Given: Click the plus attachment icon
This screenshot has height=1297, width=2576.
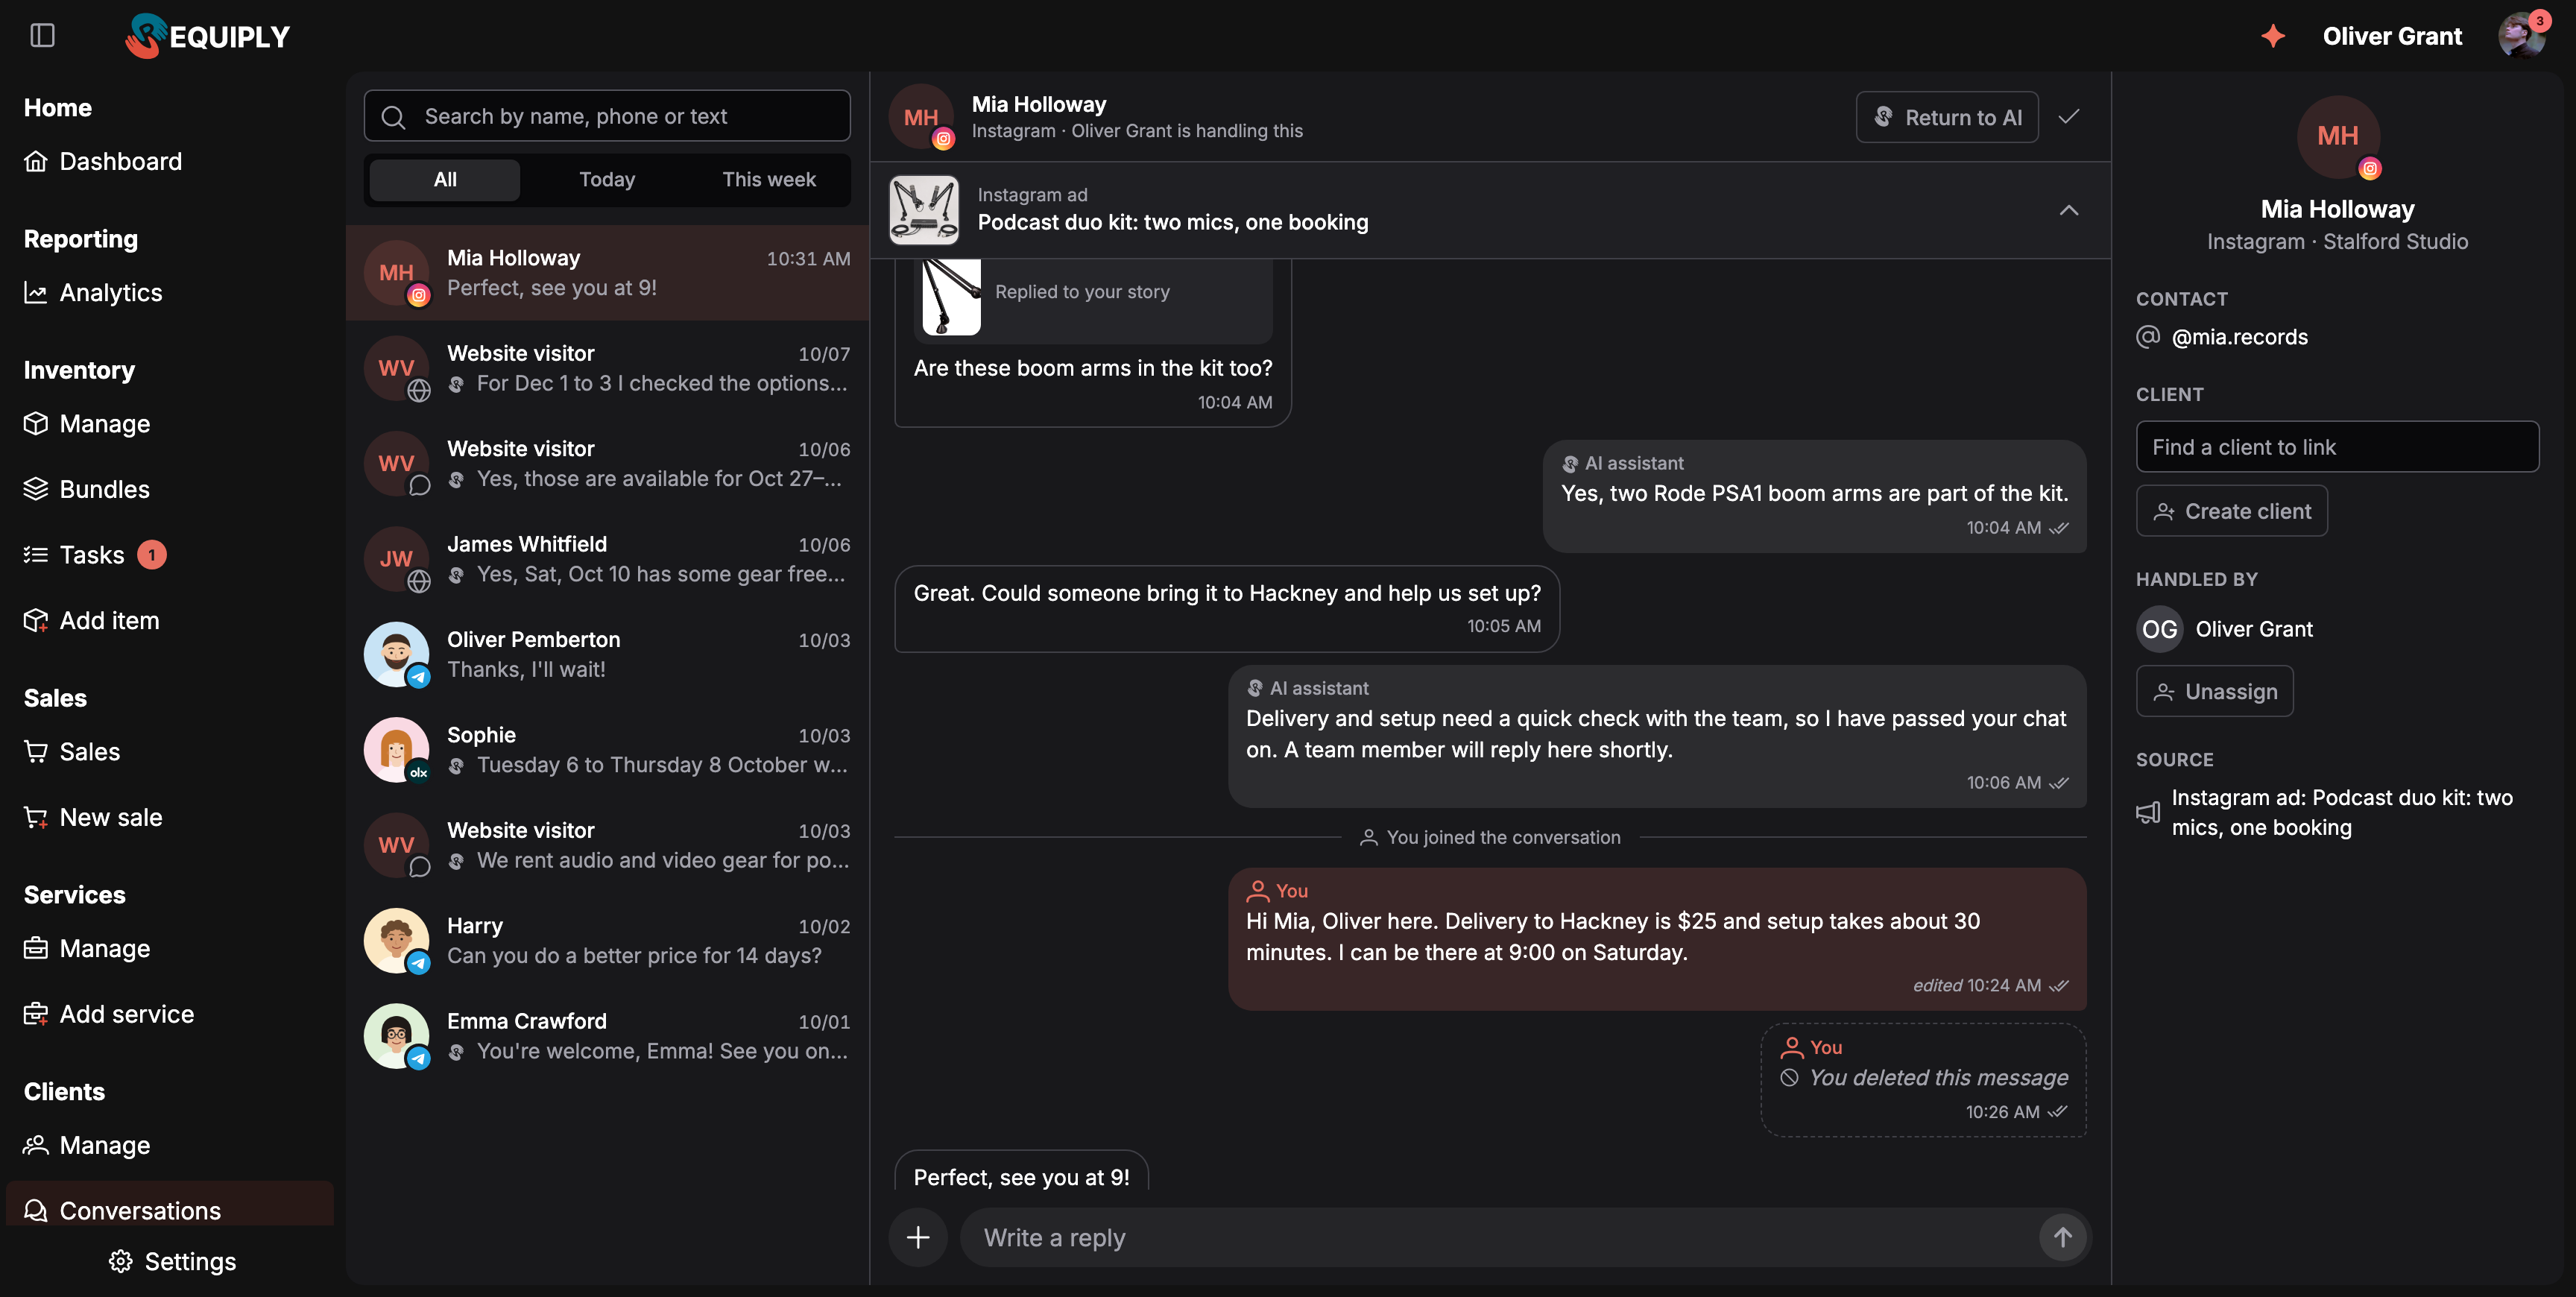Looking at the screenshot, I should click(x=918, y=1237).
